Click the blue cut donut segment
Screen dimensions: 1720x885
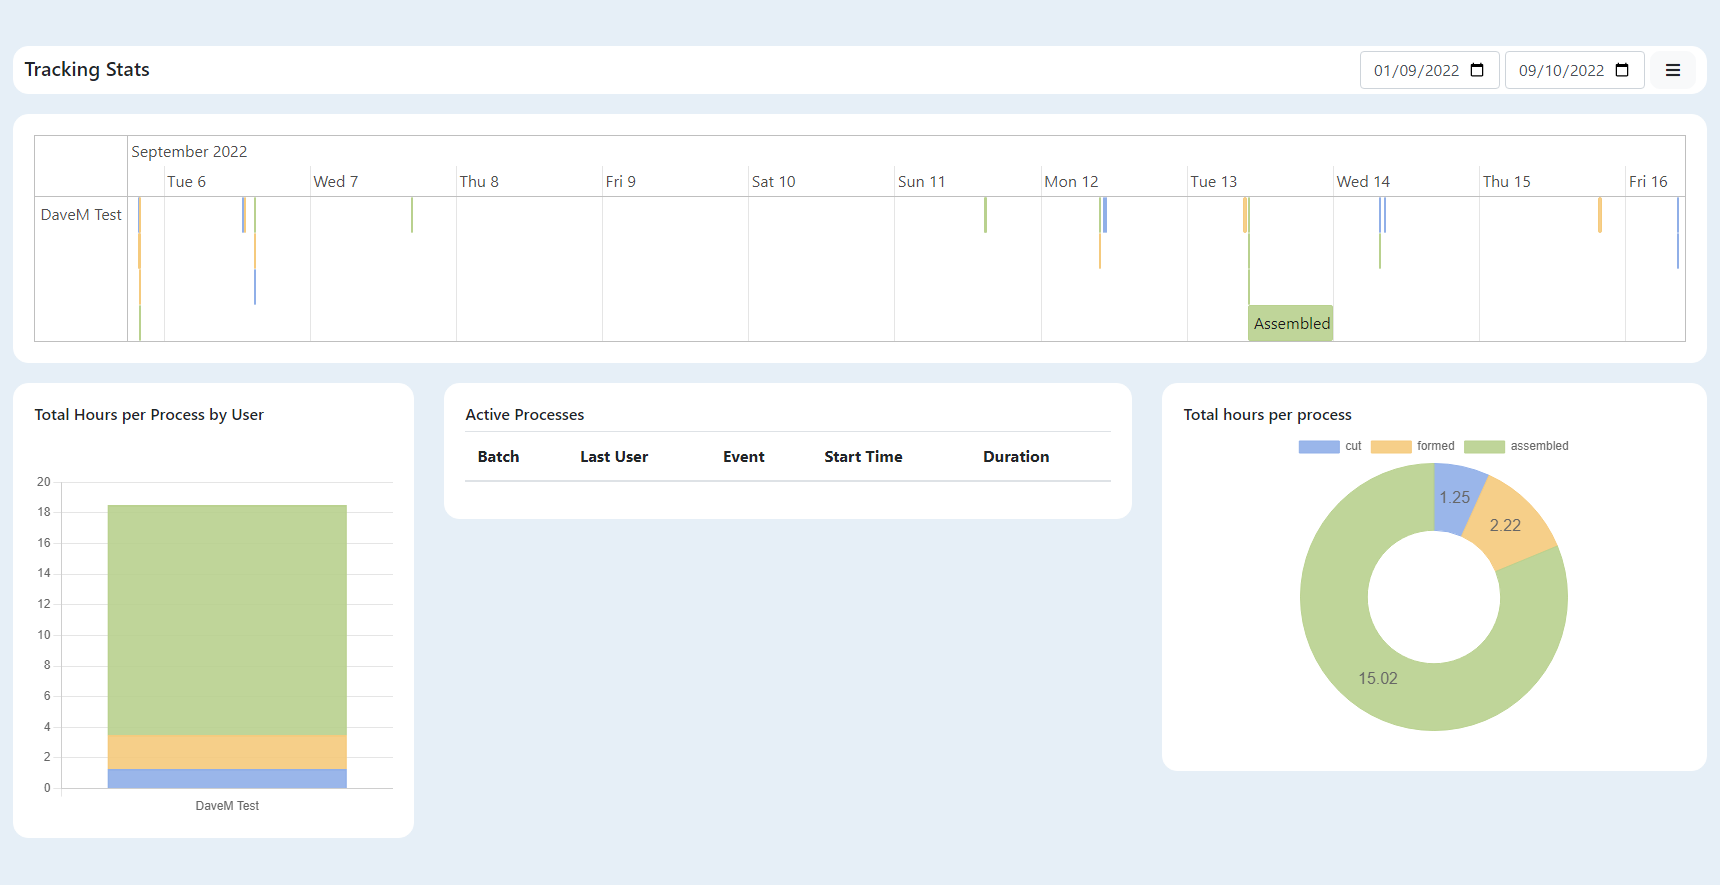[x=1454, y=497]
